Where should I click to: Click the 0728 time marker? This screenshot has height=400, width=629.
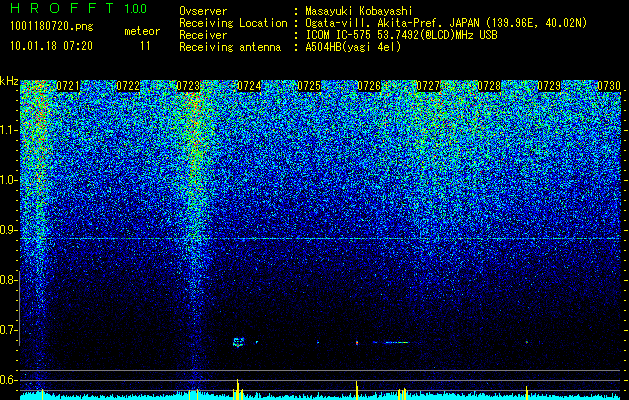pos(489,86)
